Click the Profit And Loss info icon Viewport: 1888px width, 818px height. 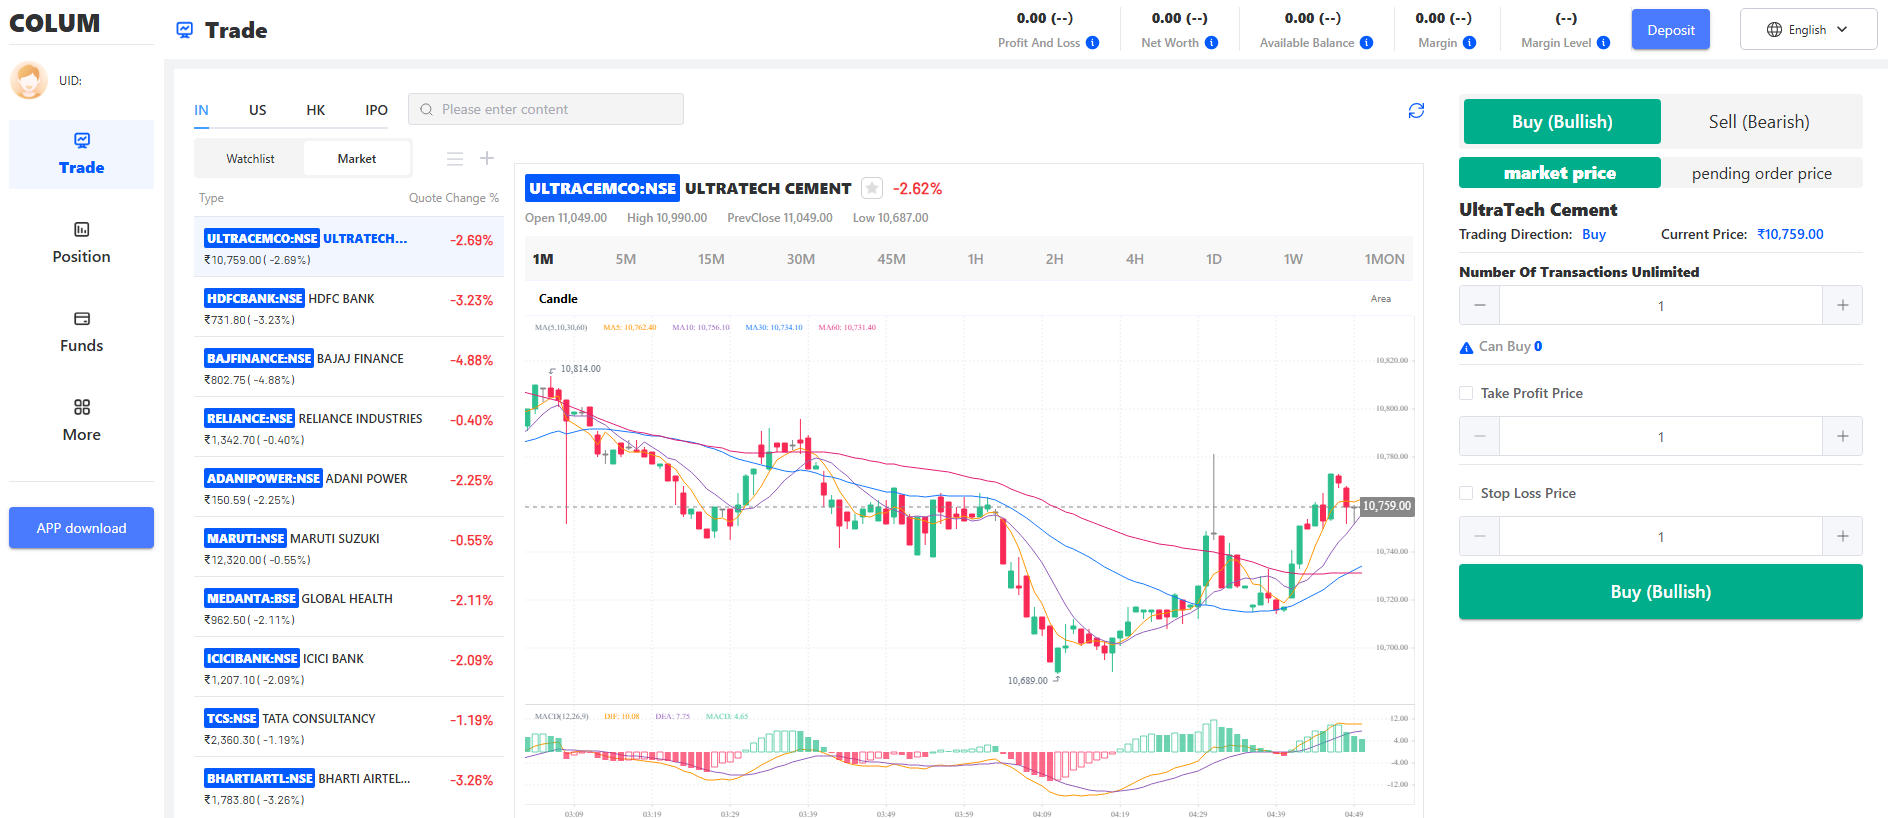(x=1093, y=43)
